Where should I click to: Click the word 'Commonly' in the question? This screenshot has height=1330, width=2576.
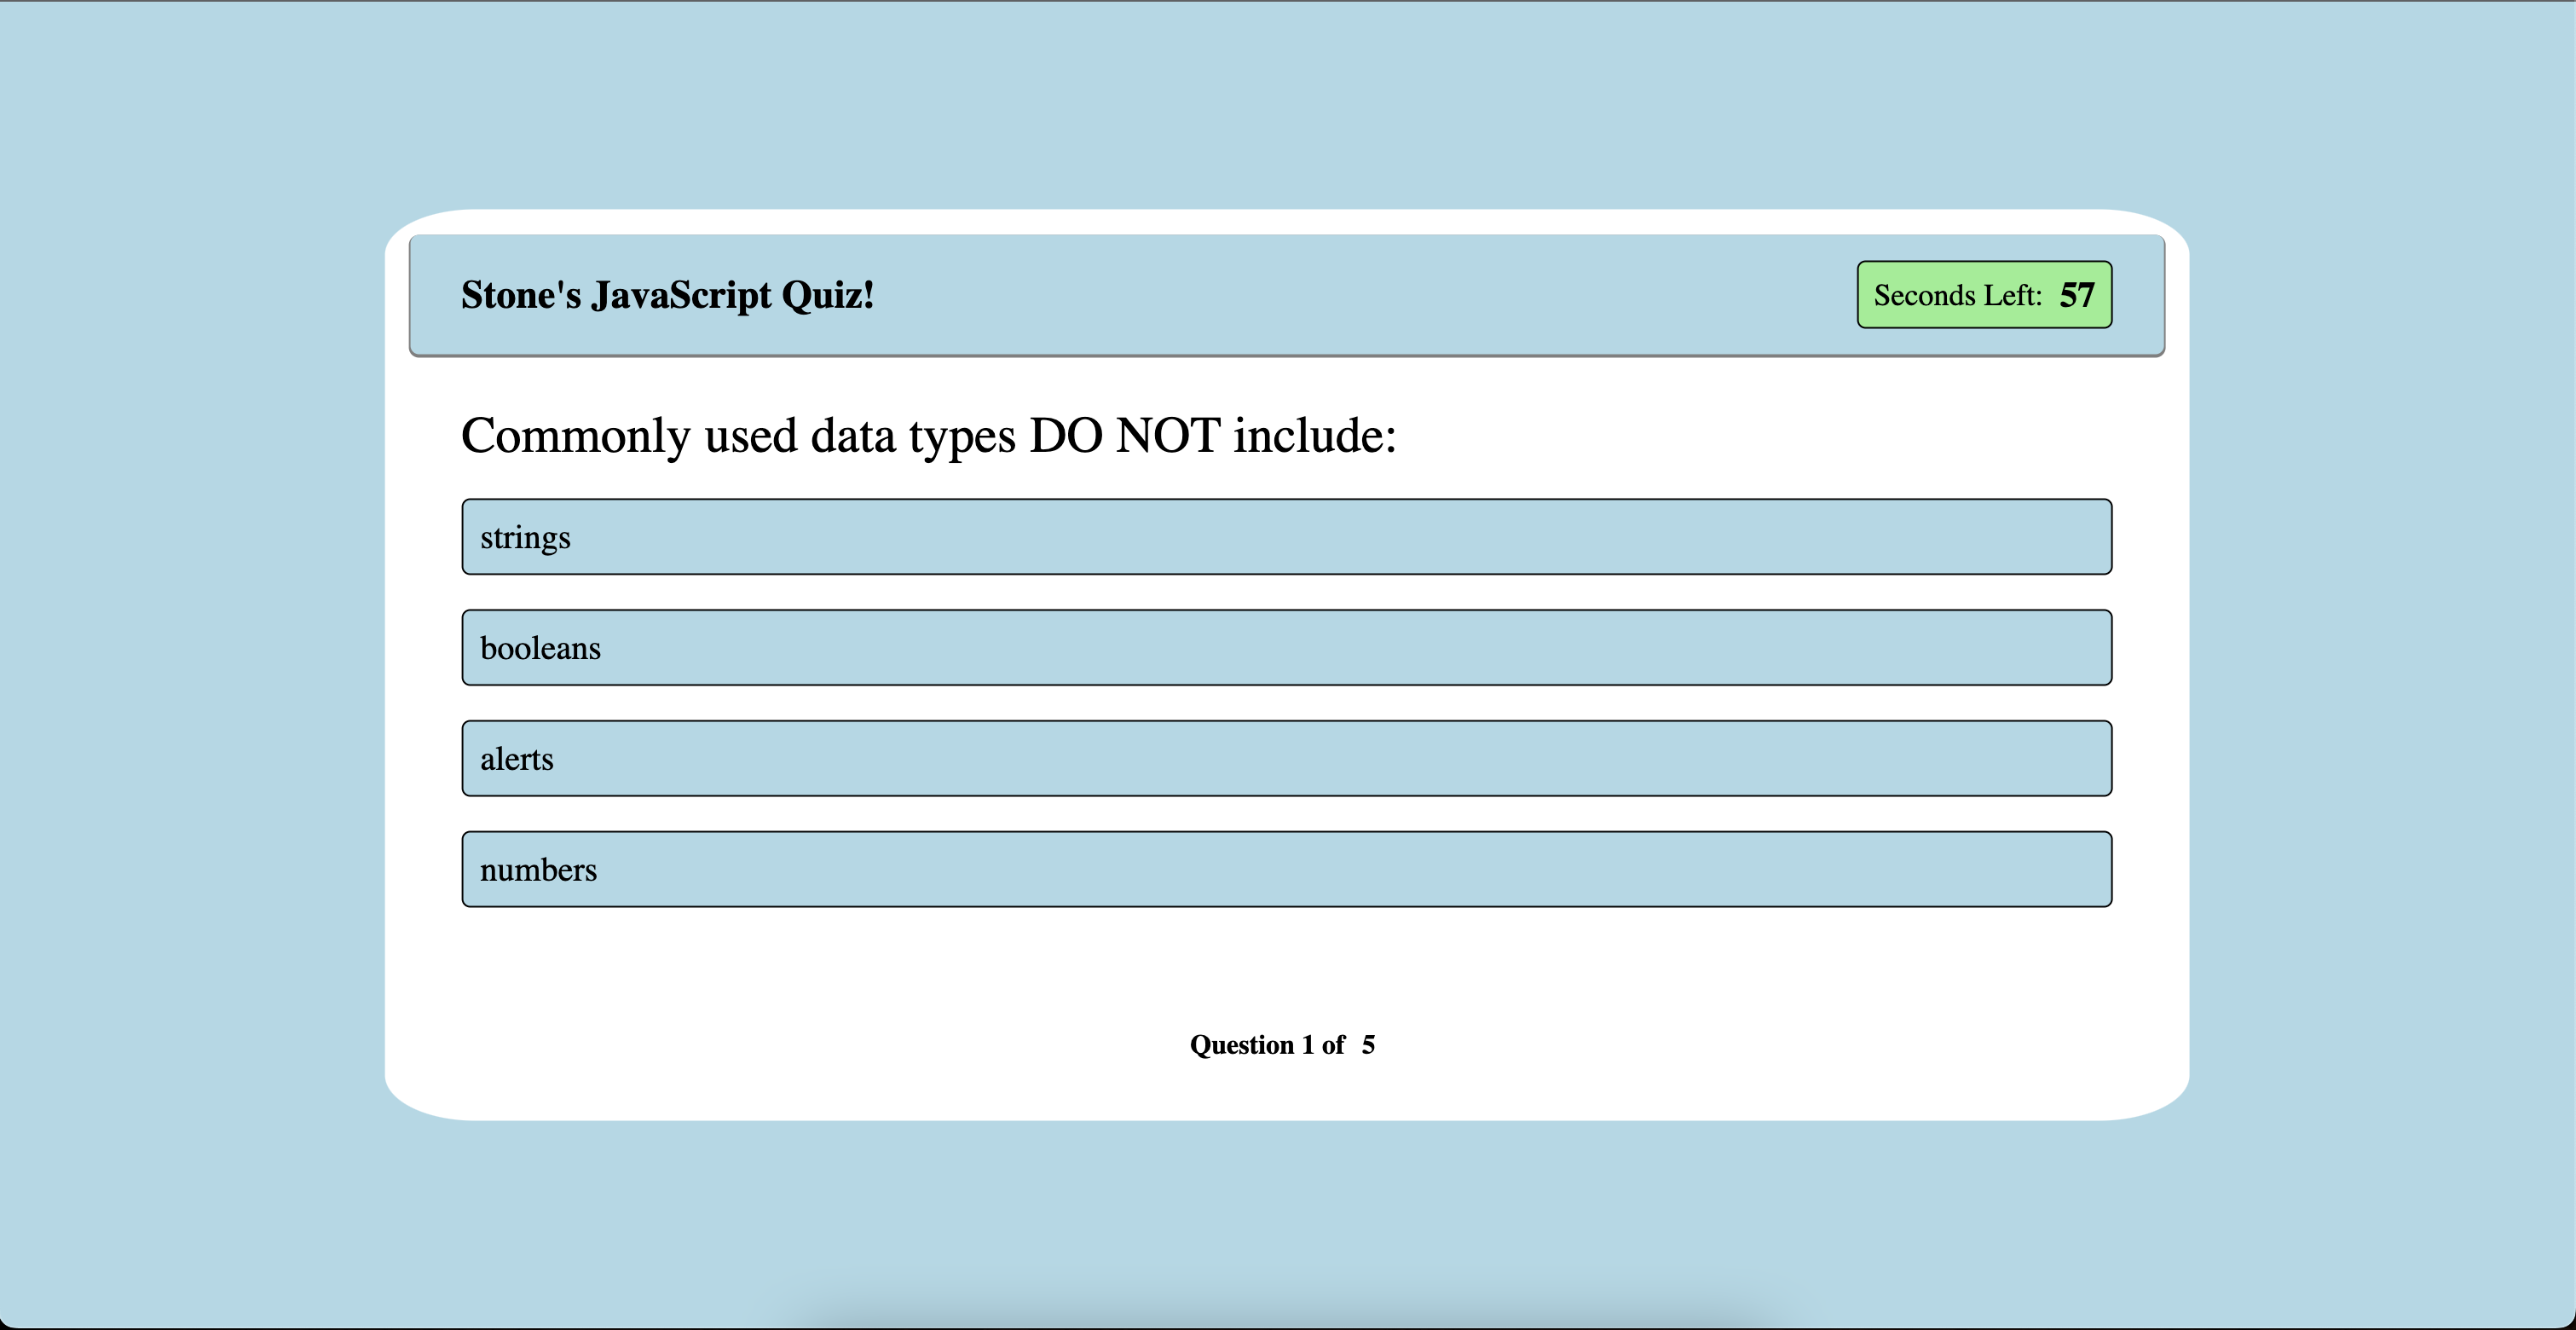click(x=575, y=436)
